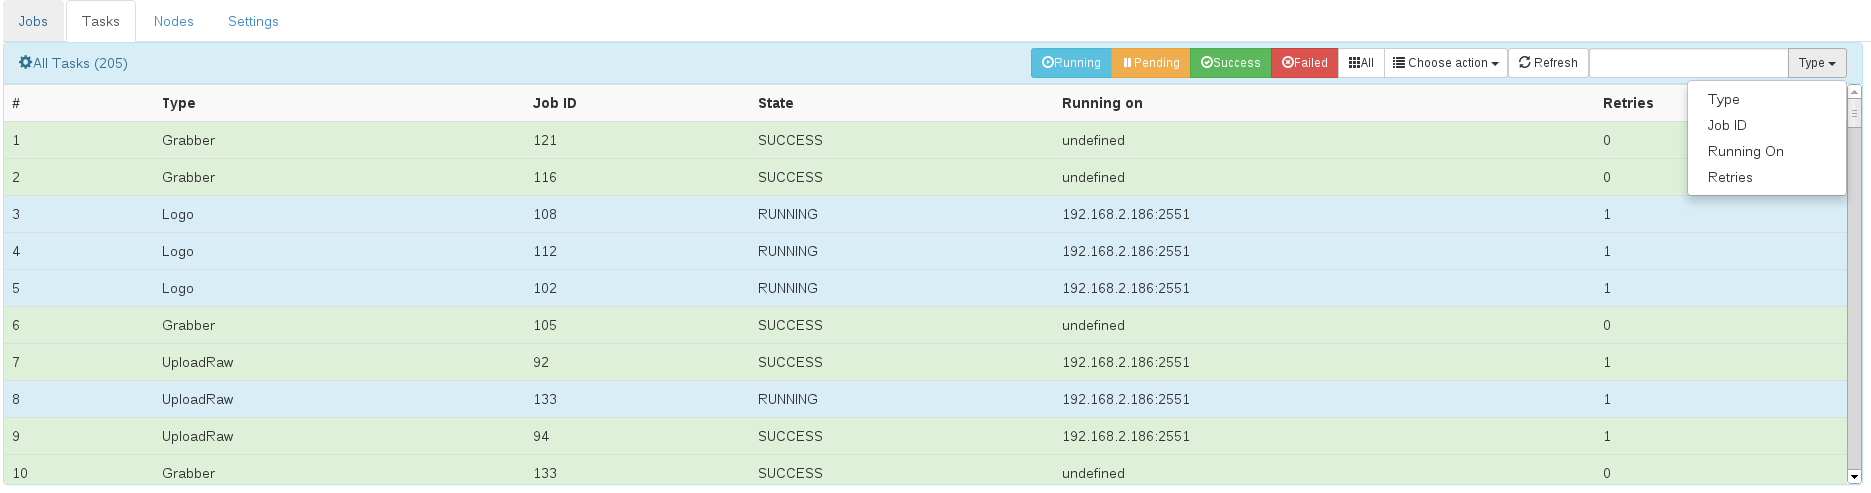
Task: Click the scrollbar up arrow
Action: click(x=1855, y=92)
